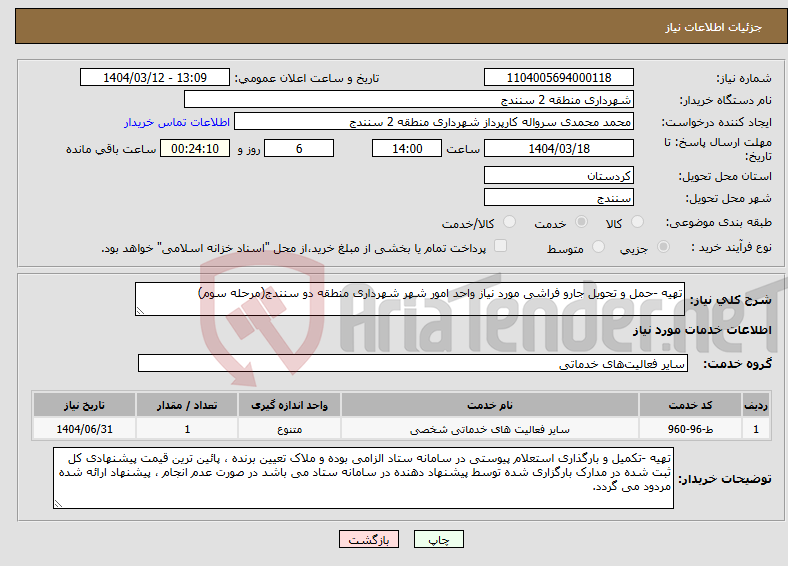Click the تاریخ نیاز column header
Screen dimensions: 788x566
84,405
